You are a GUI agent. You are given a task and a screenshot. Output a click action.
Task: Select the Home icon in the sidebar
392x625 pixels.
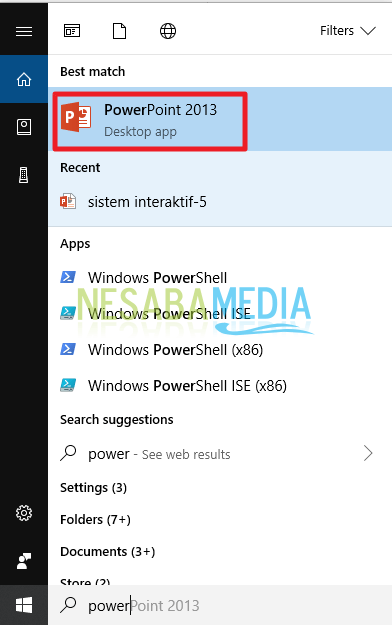(24, 79)
